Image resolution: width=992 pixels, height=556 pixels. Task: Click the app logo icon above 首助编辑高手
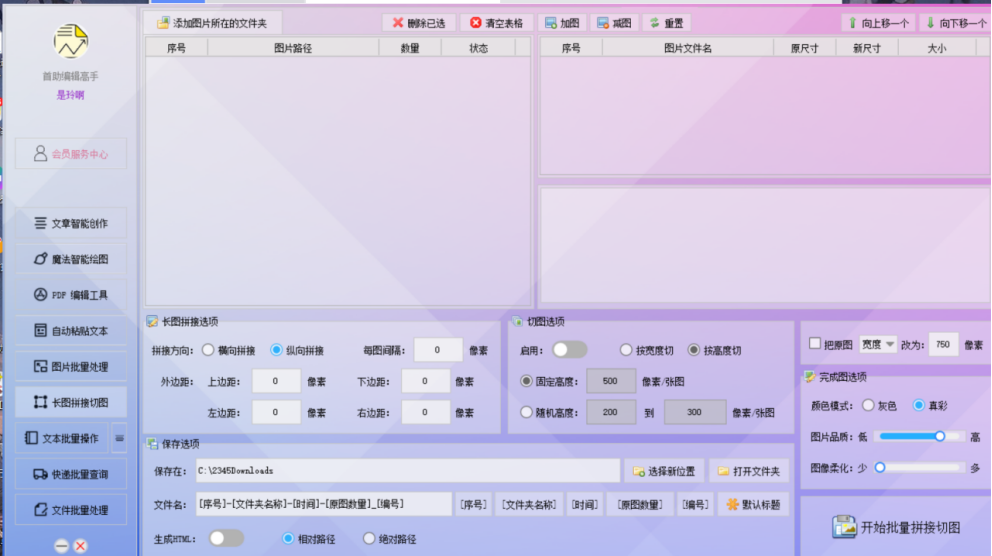coord(70,42)
